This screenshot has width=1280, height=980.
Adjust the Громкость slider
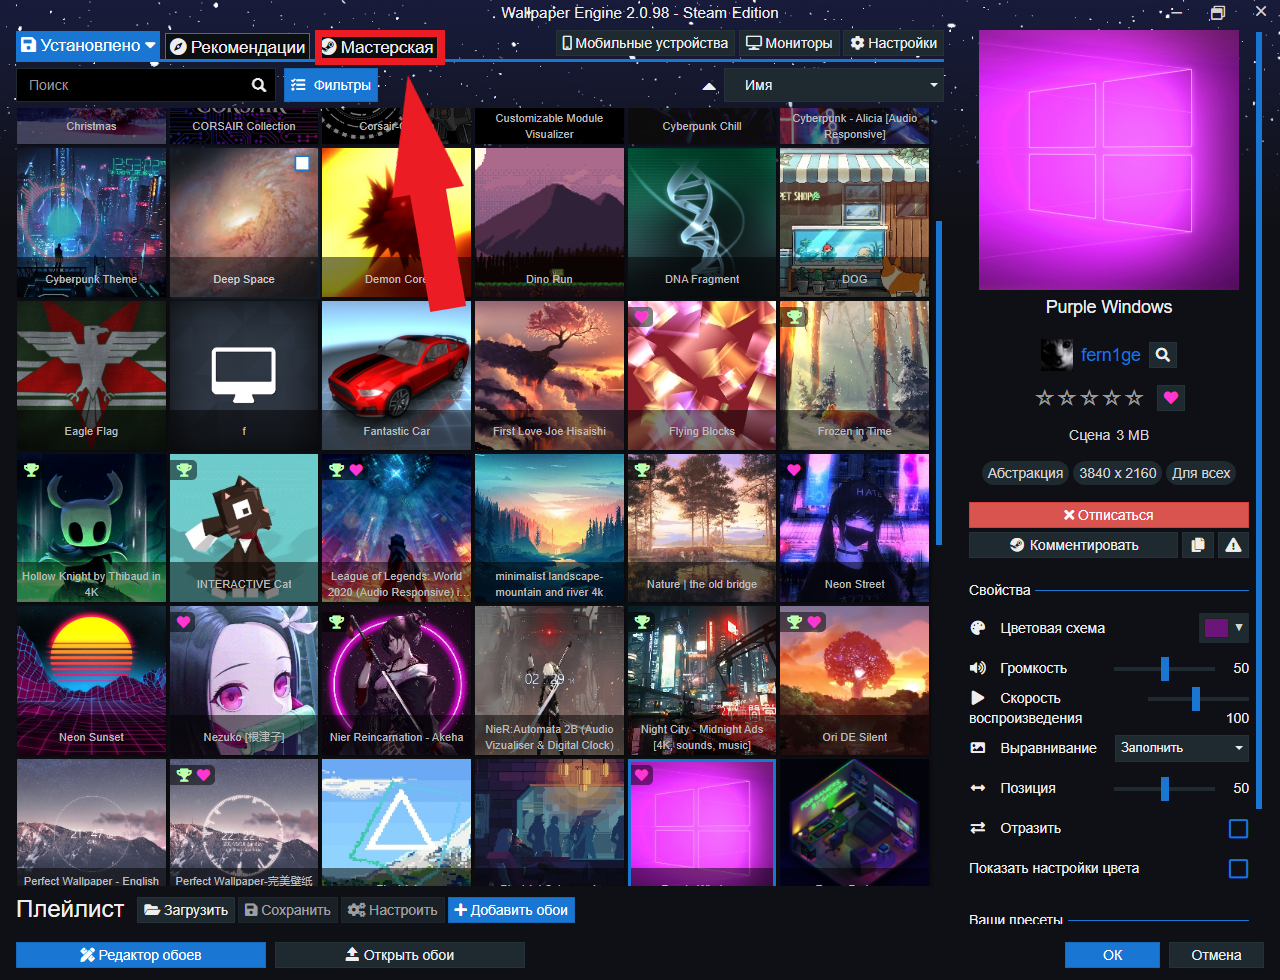1164,668
